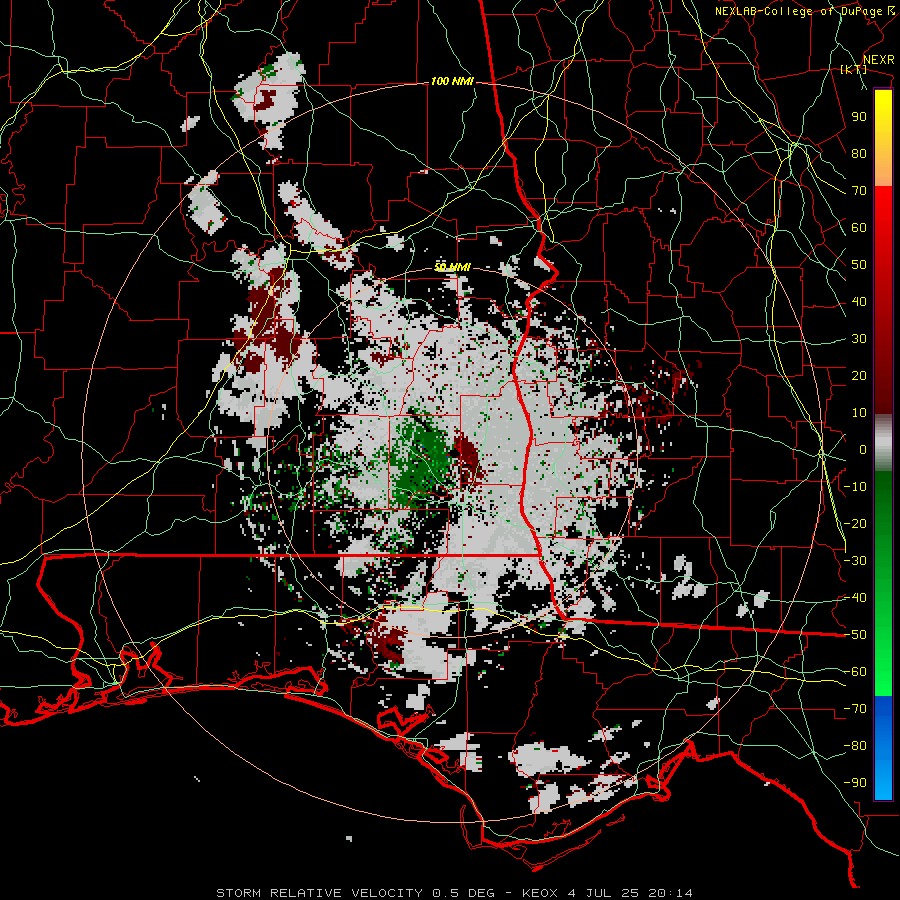Select the 60 value on velocity scale
The width and height of the screenshot is (900, 900).
pyautogui.click(x=859, y=228)
